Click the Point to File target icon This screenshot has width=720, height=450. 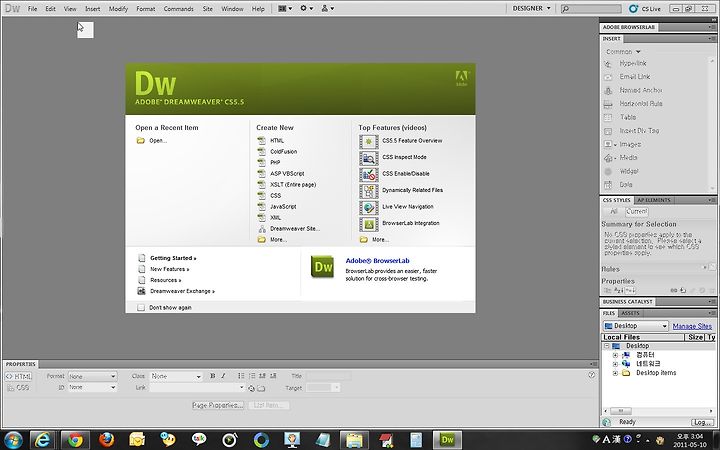251,388
